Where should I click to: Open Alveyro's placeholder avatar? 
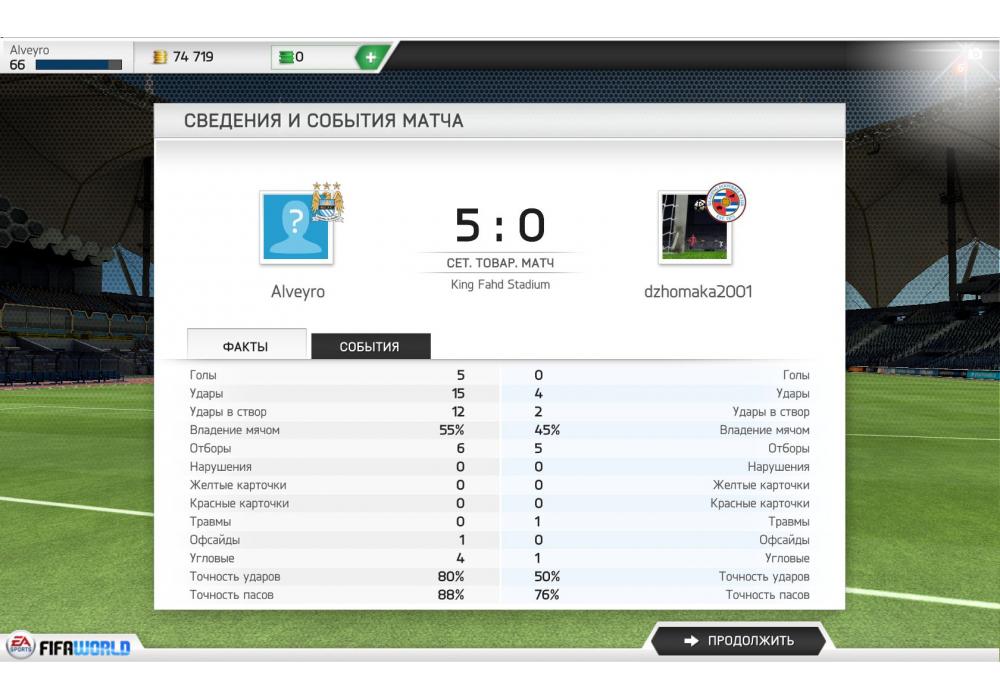coord(296,228)
